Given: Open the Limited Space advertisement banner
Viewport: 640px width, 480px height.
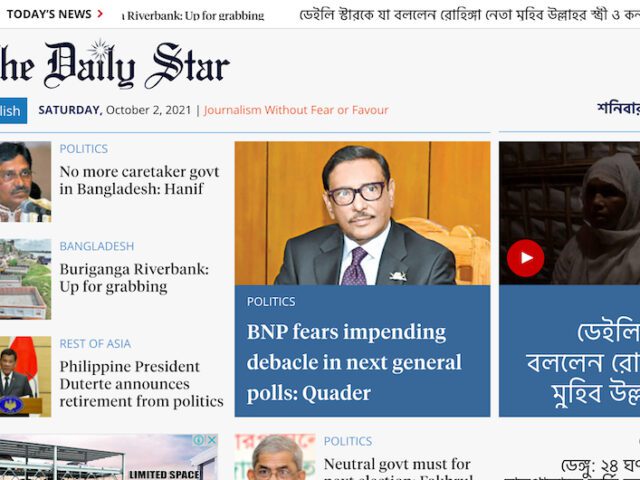Looking at the screenshot, I should (x=109, y=457).
